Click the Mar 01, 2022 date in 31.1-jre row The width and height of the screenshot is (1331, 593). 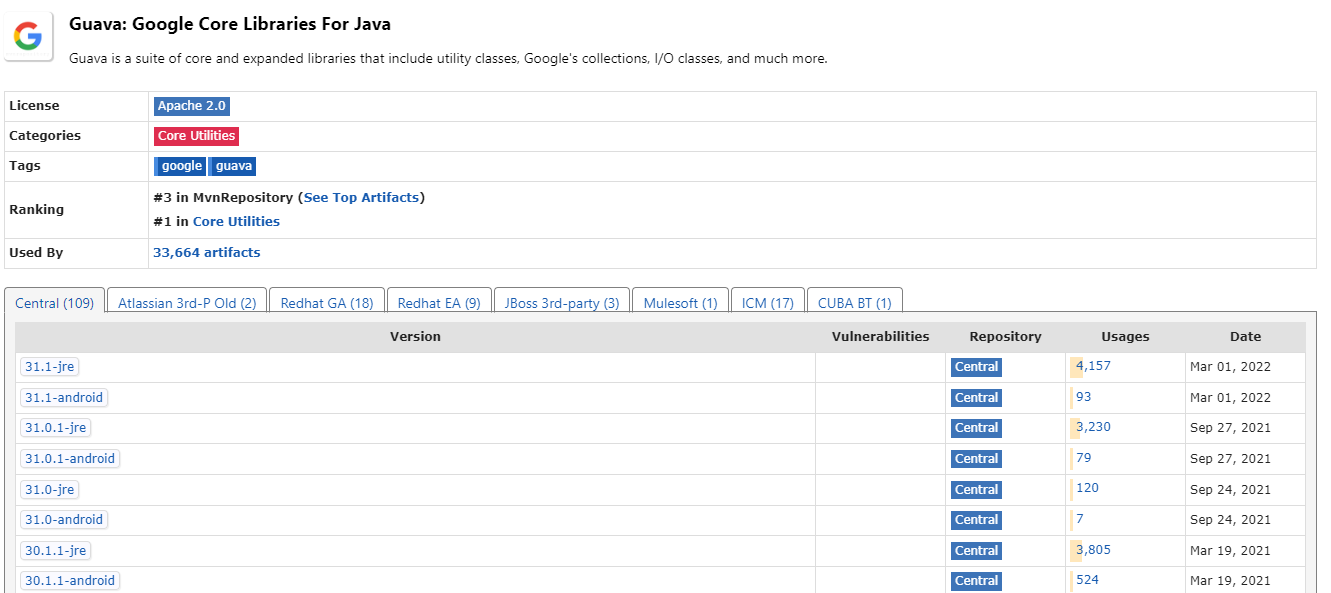click(x=1230, y=367)
